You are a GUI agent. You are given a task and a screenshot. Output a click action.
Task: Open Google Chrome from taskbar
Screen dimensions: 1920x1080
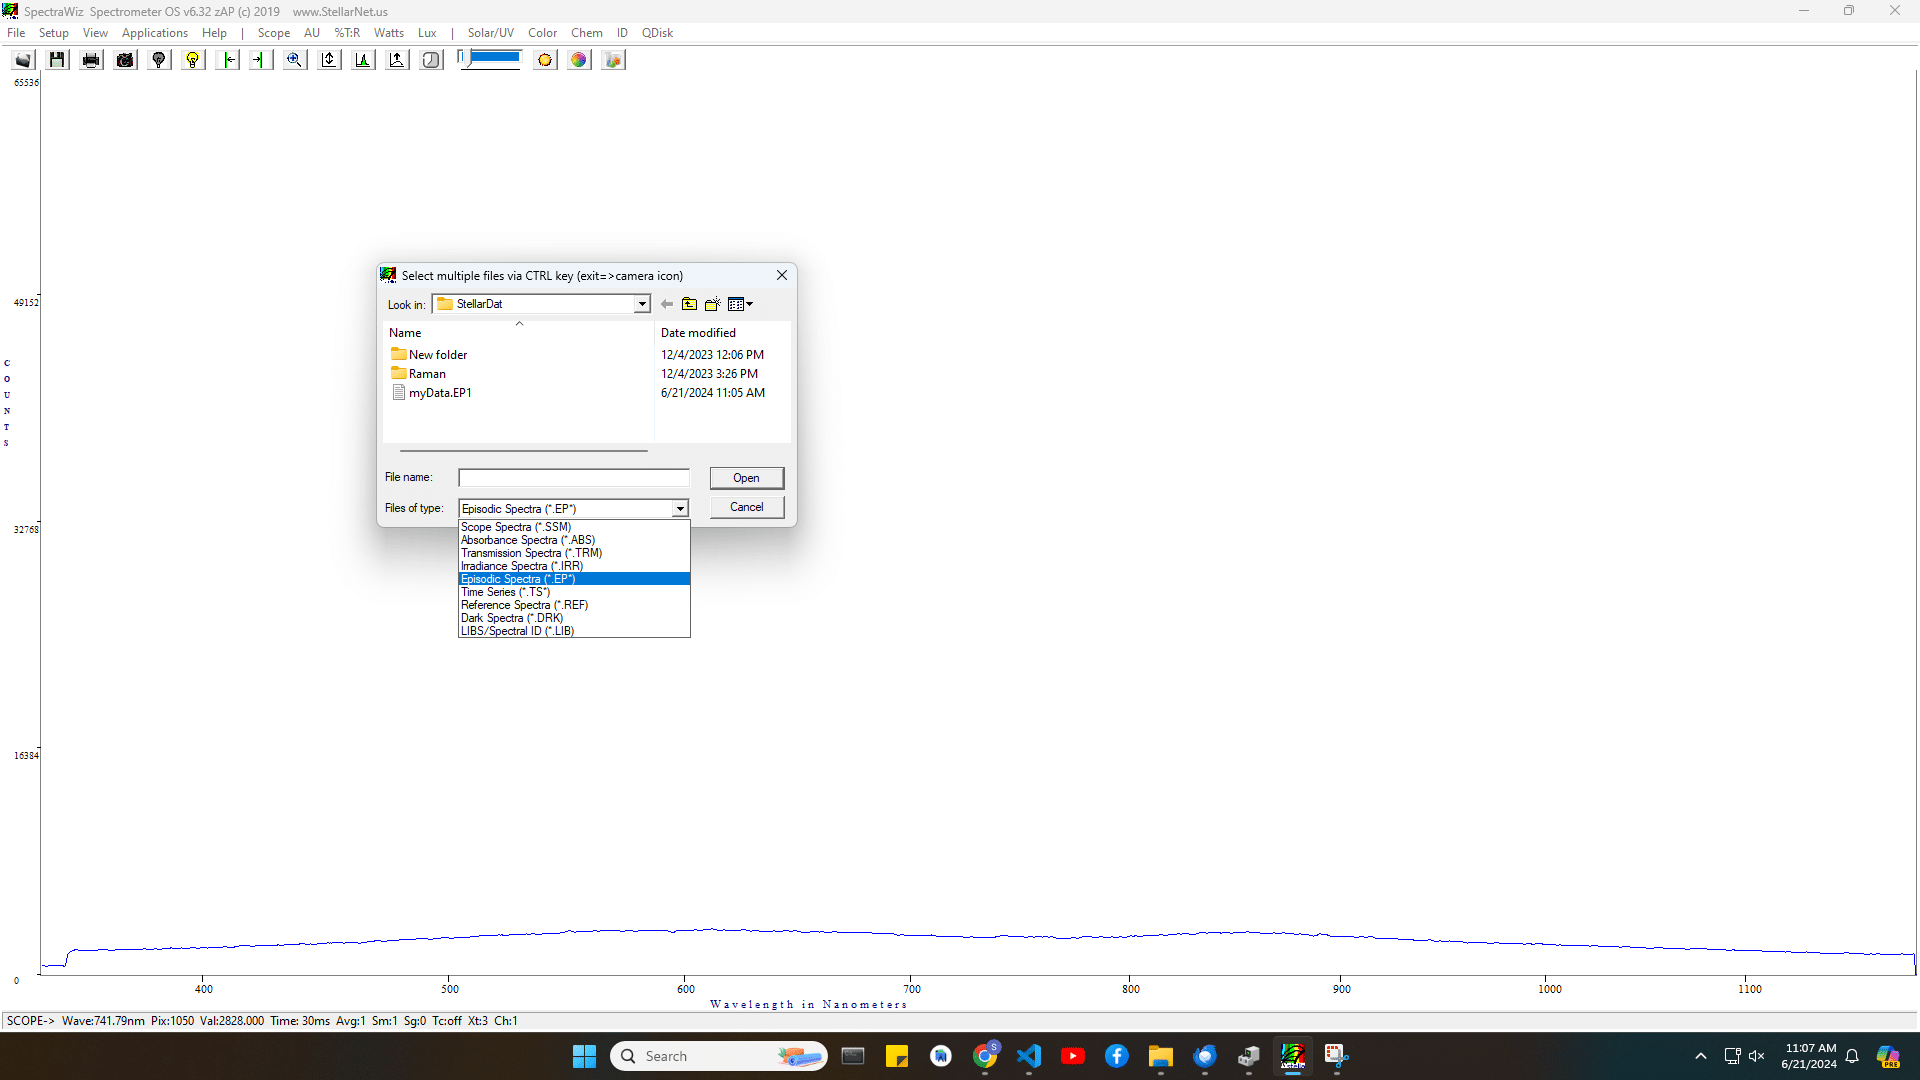tap(985, 1056)
